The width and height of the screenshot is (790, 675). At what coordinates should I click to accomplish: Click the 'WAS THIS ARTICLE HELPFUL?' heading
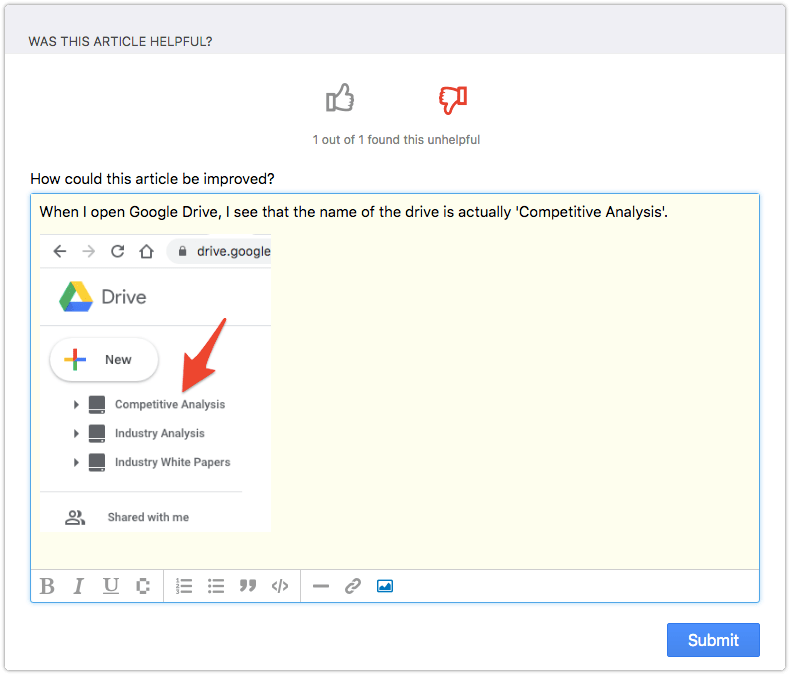click(120, 41)
